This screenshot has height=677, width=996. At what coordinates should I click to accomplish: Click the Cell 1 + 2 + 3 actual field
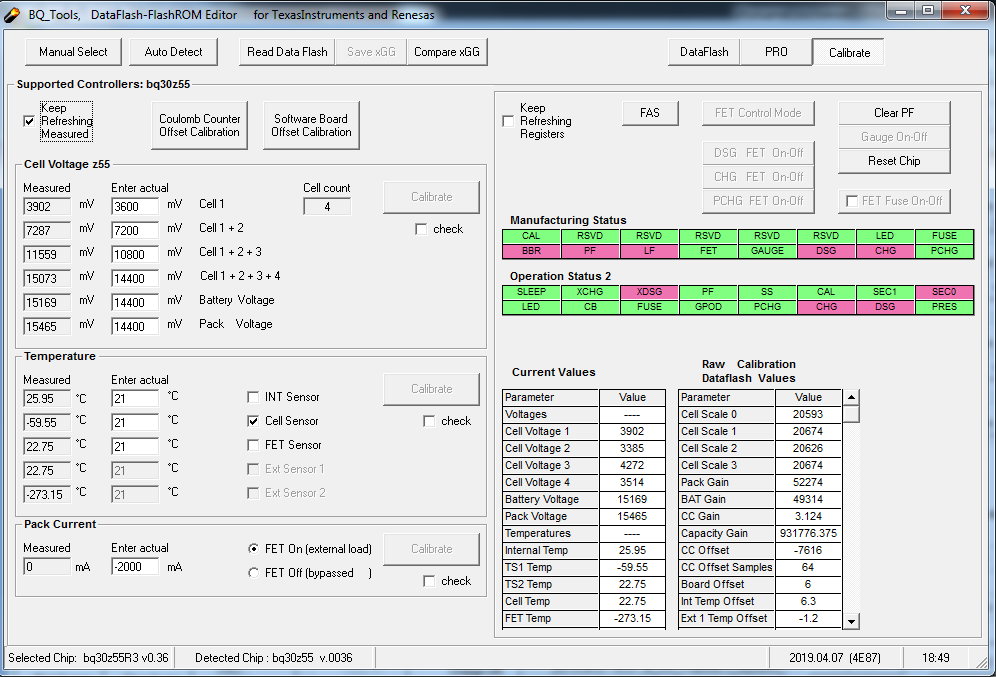pos(135,255)
